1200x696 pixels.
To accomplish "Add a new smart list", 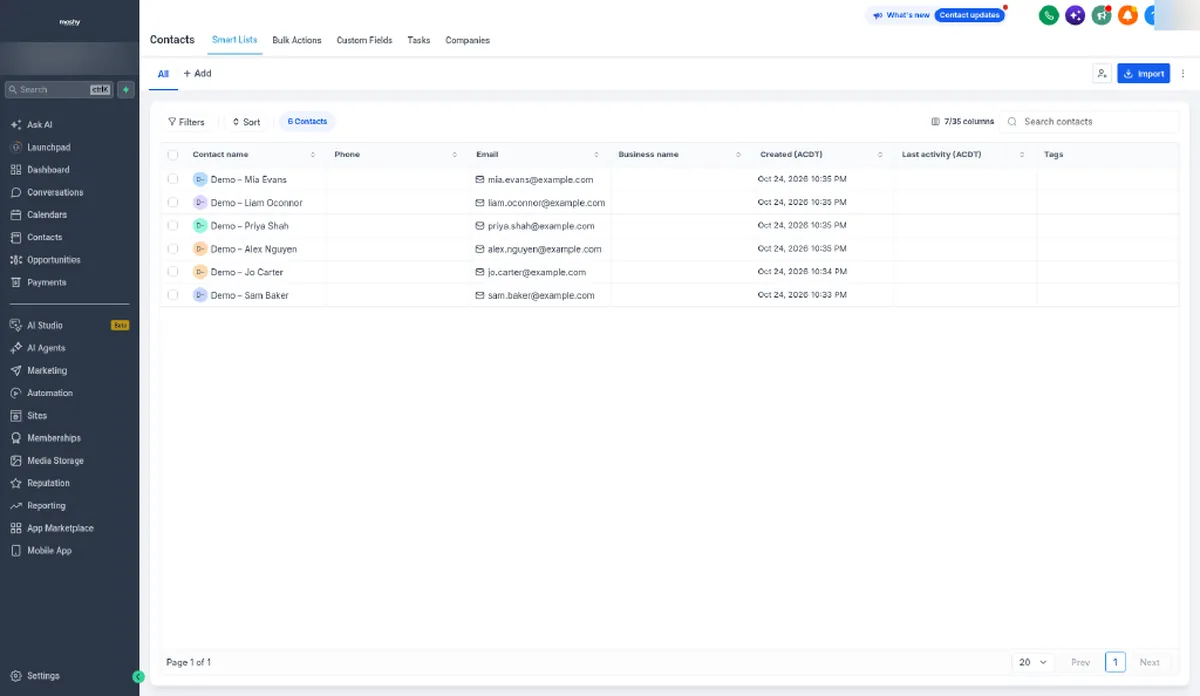I will tap(197, 74).
